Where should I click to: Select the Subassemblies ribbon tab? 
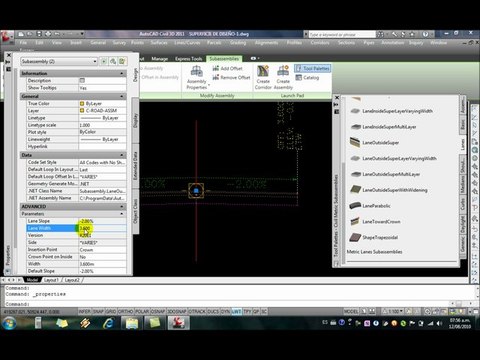click(224, 59)
